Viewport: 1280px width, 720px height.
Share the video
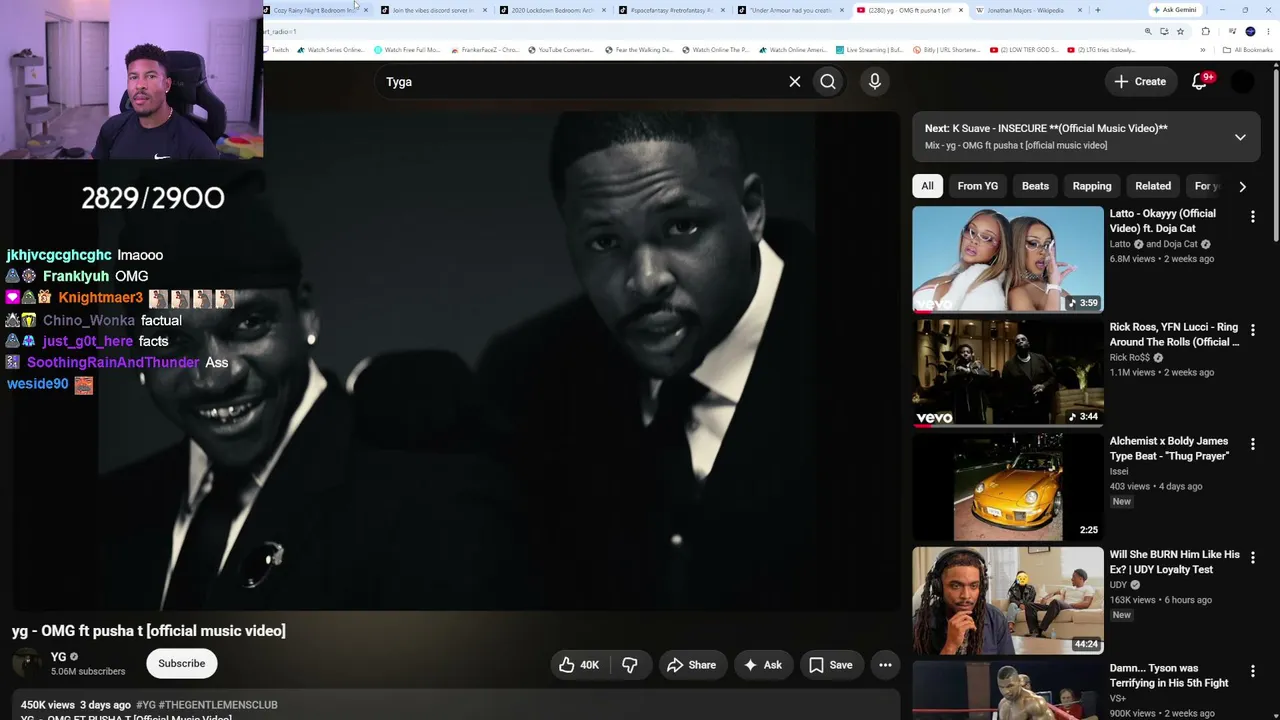pyautogui.click(x=692, y=665)
